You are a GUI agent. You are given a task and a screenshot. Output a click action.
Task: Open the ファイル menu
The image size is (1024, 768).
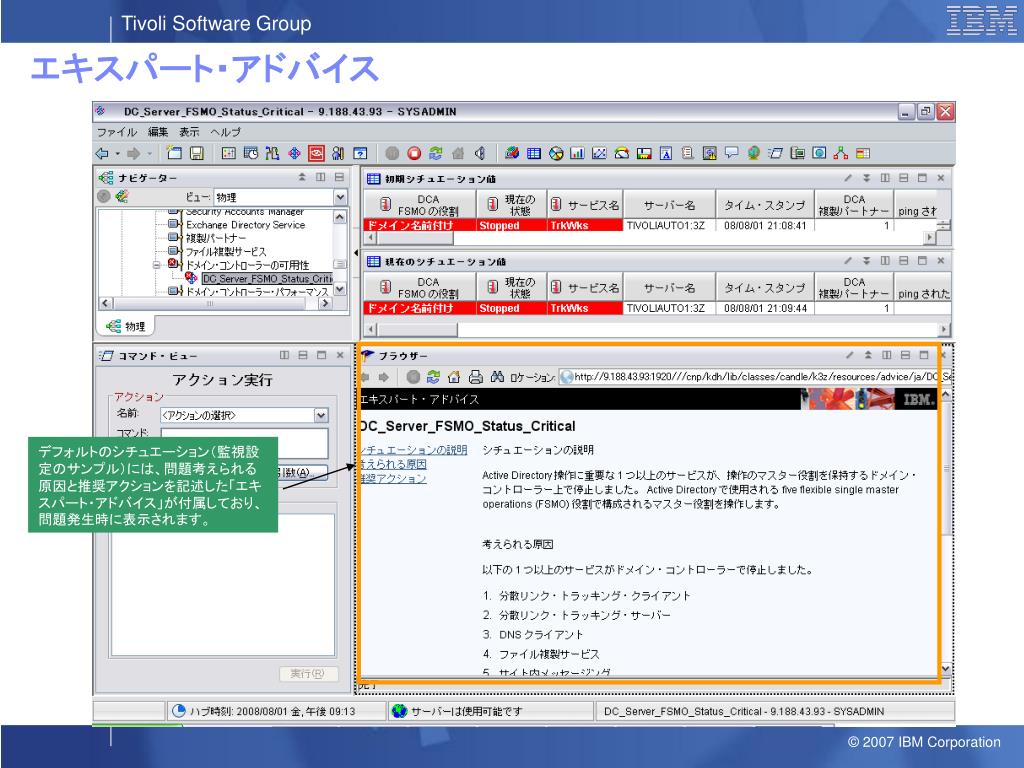click(x=117, y=132)
